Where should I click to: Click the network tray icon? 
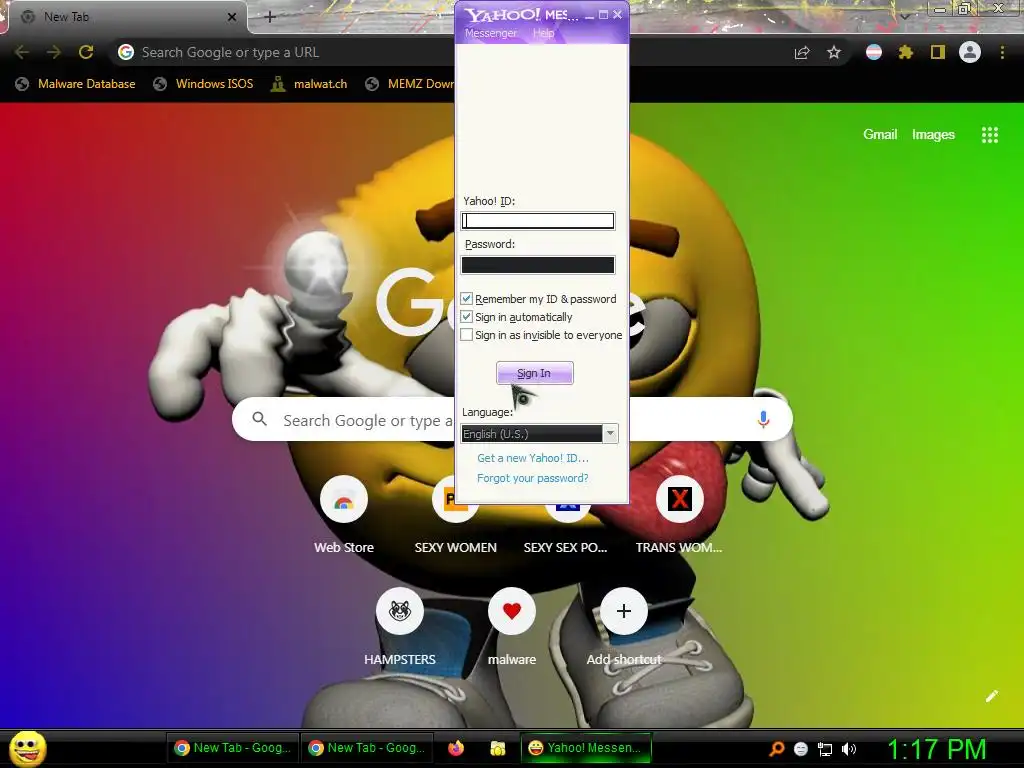pos(825,749)
